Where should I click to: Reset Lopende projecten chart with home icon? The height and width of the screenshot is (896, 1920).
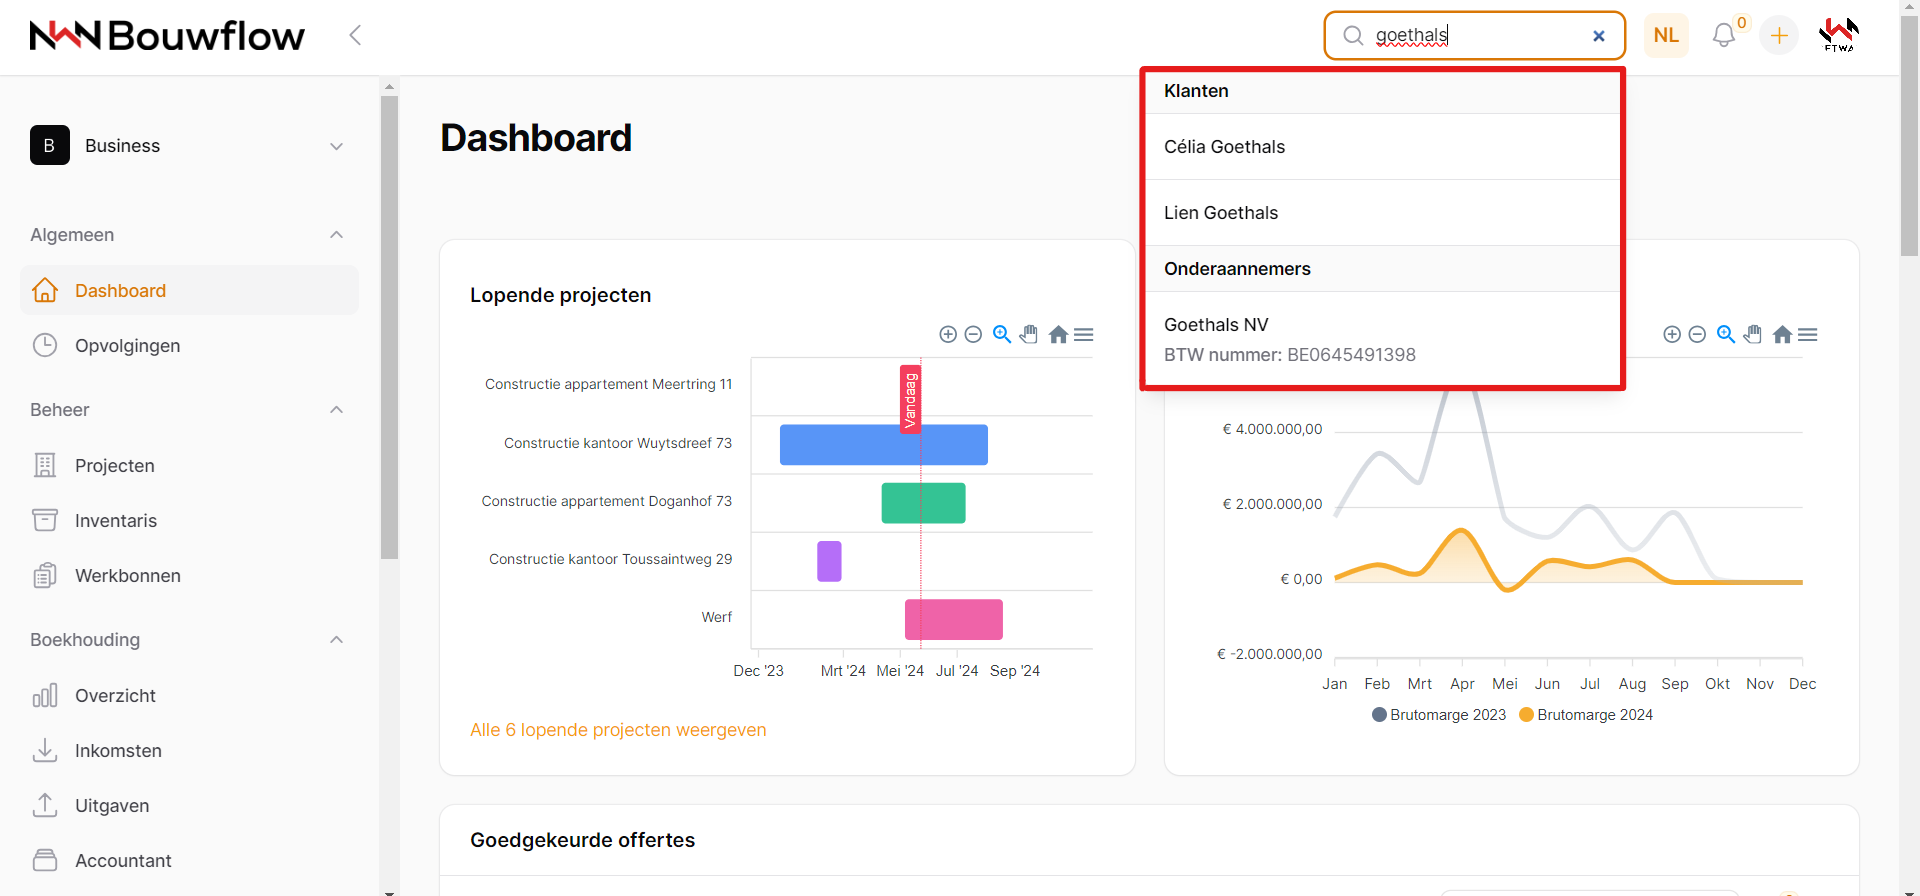[1058, 334]
